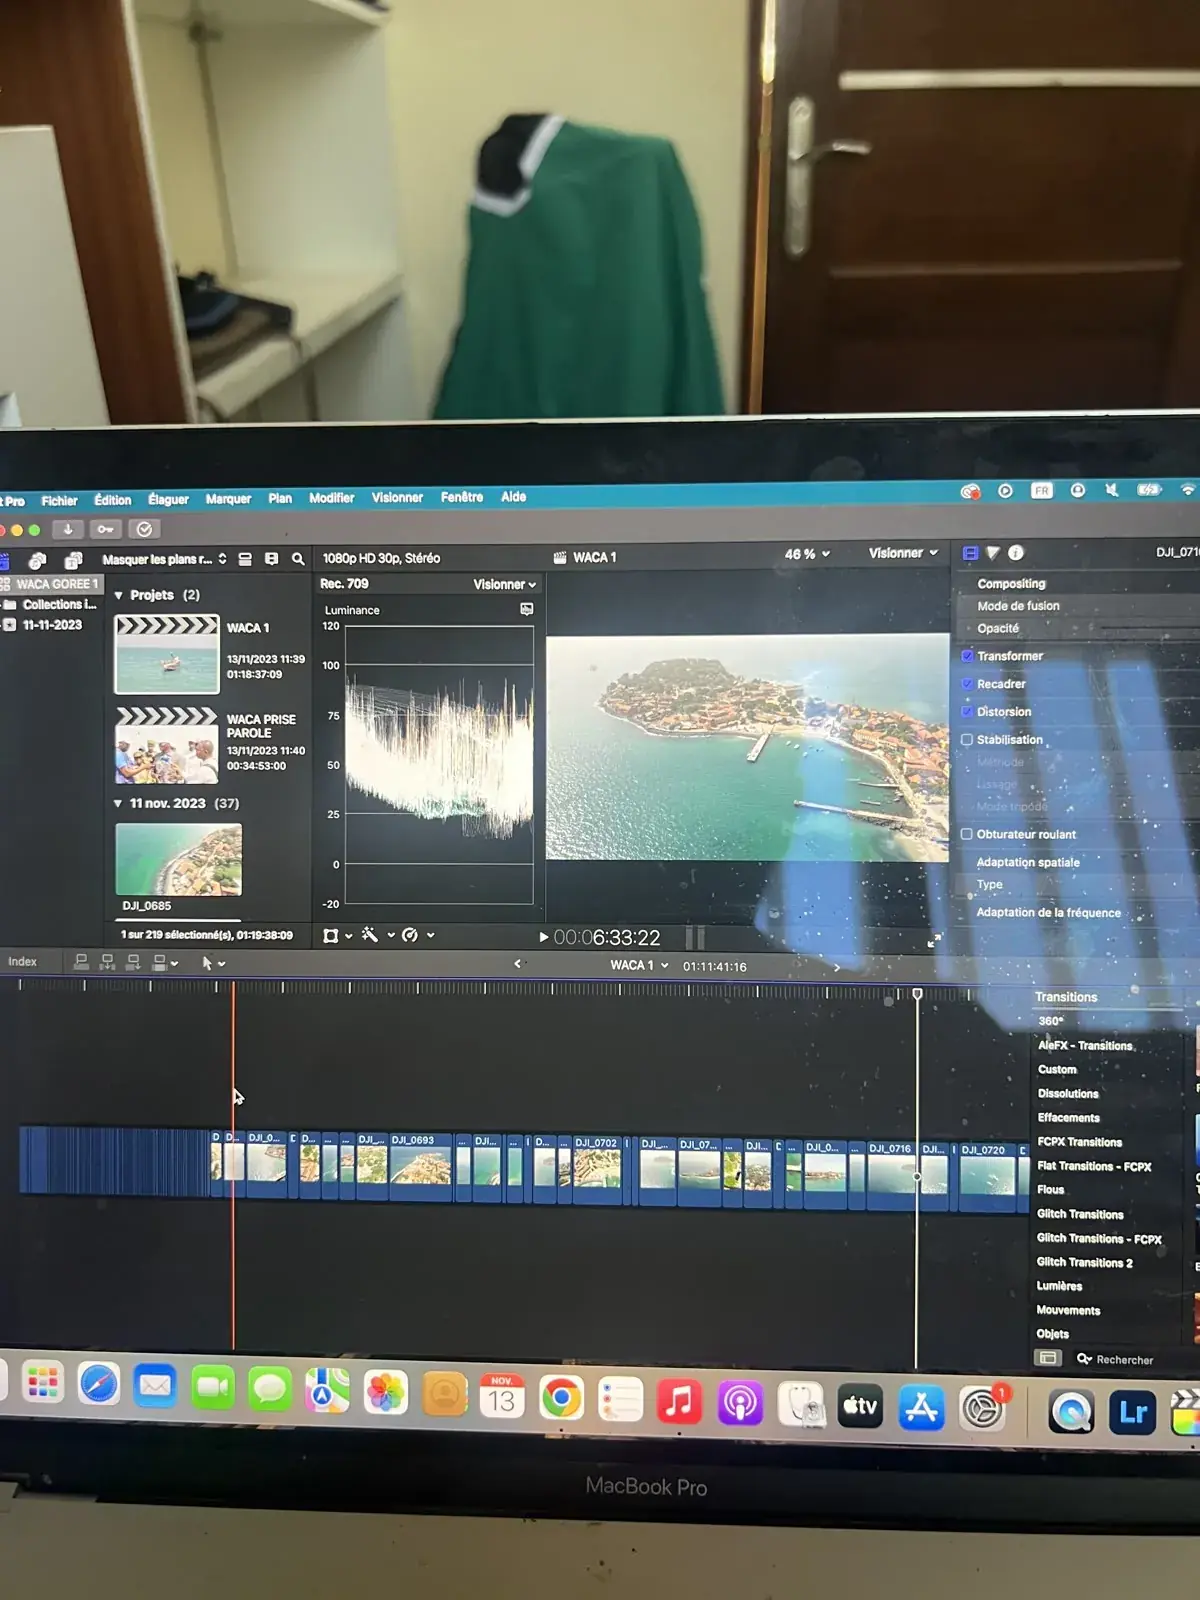The height and width of the screenshot is (1600, 1200).
Task: Collapse the 11 nov. 2023 section triangle
Action: [118, 803]
